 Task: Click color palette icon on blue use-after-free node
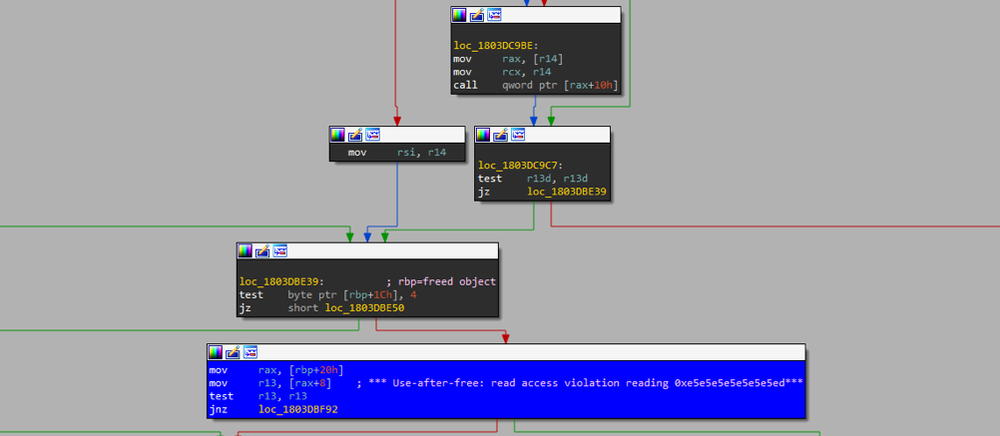pos(216,352)
